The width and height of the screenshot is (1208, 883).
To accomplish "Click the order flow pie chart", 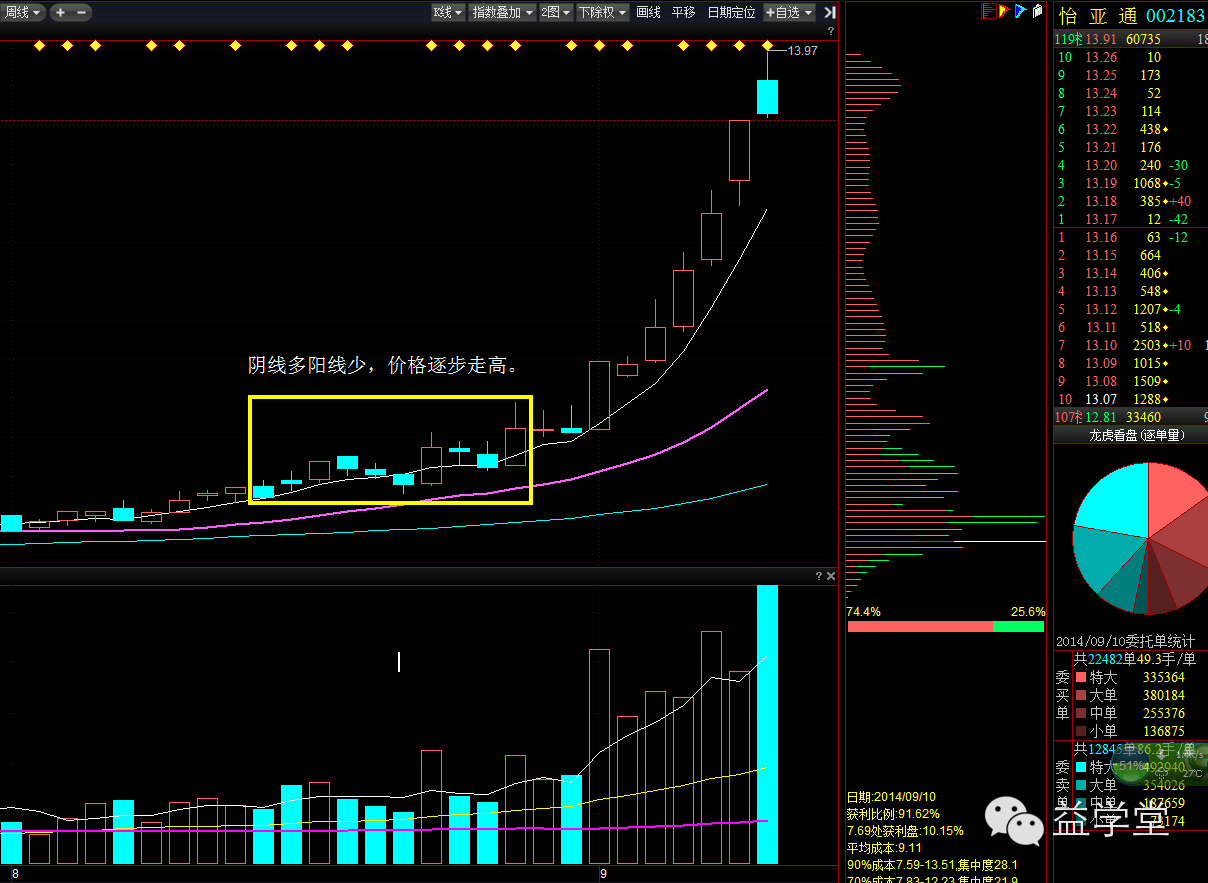I will point(1143,538).
